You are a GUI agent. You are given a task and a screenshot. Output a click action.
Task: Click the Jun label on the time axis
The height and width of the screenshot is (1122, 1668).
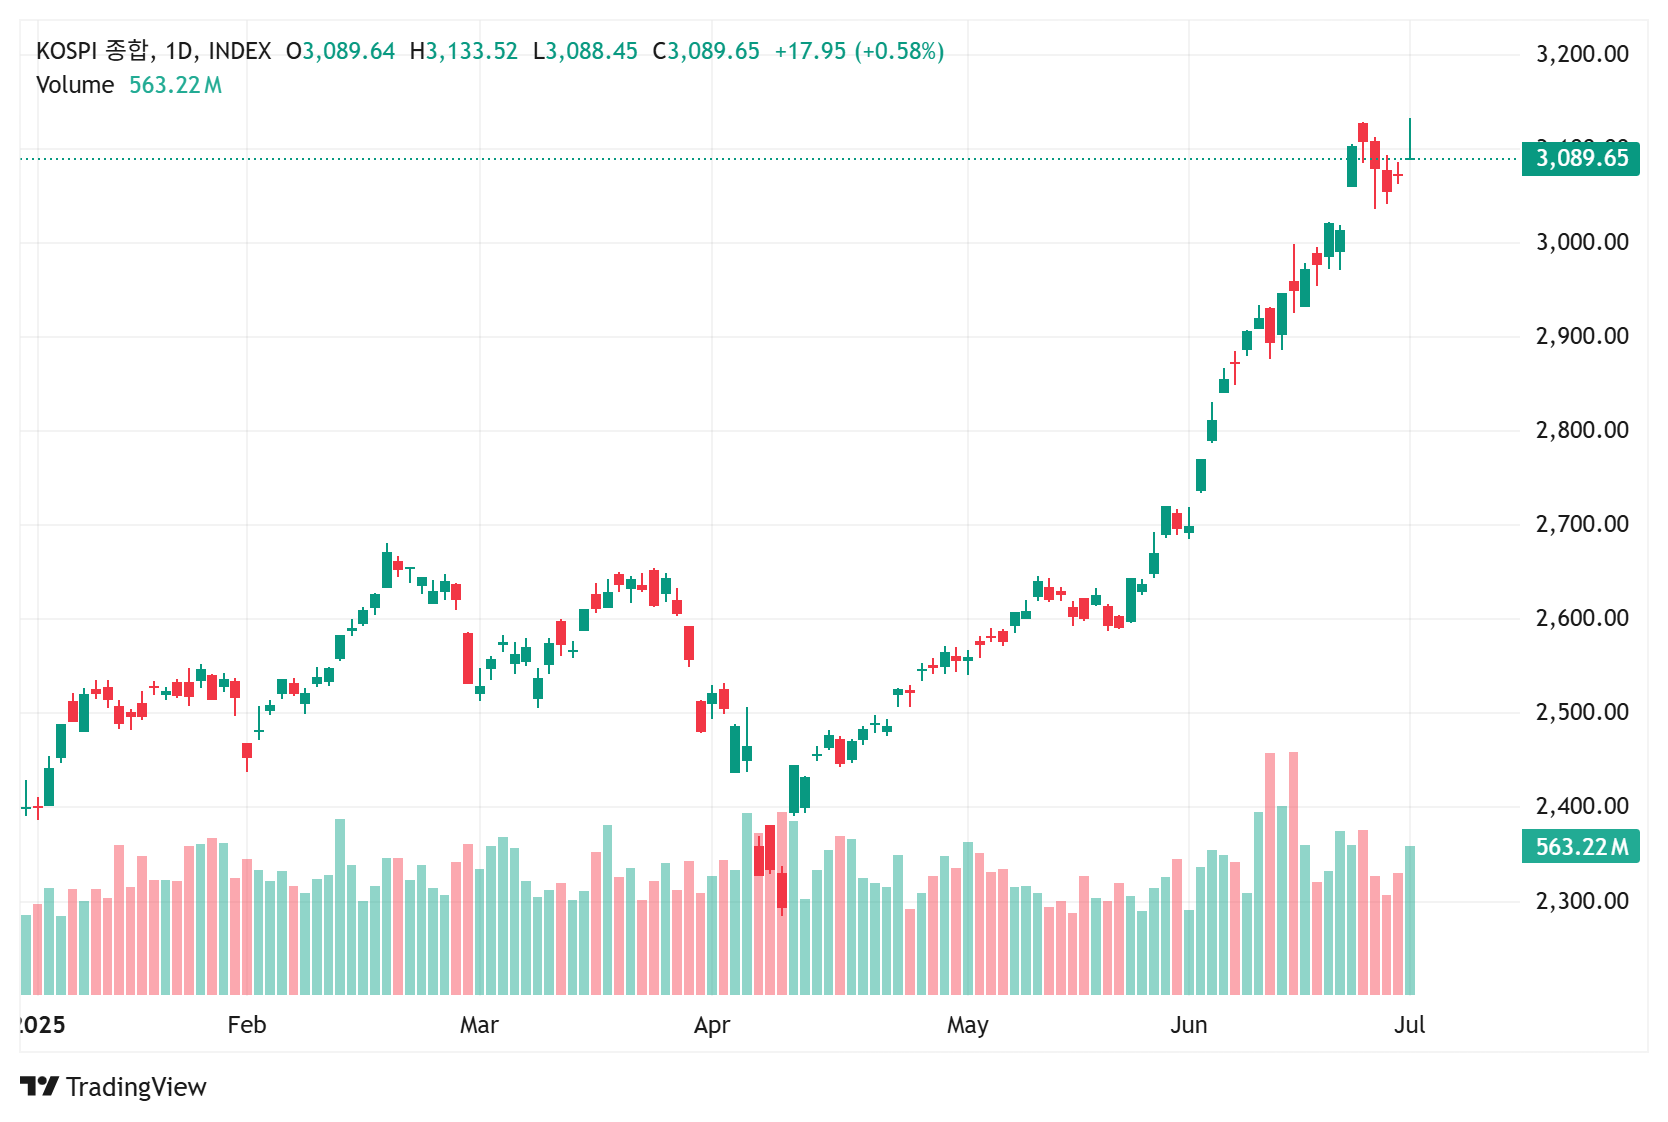(x=1189, y=1025)
